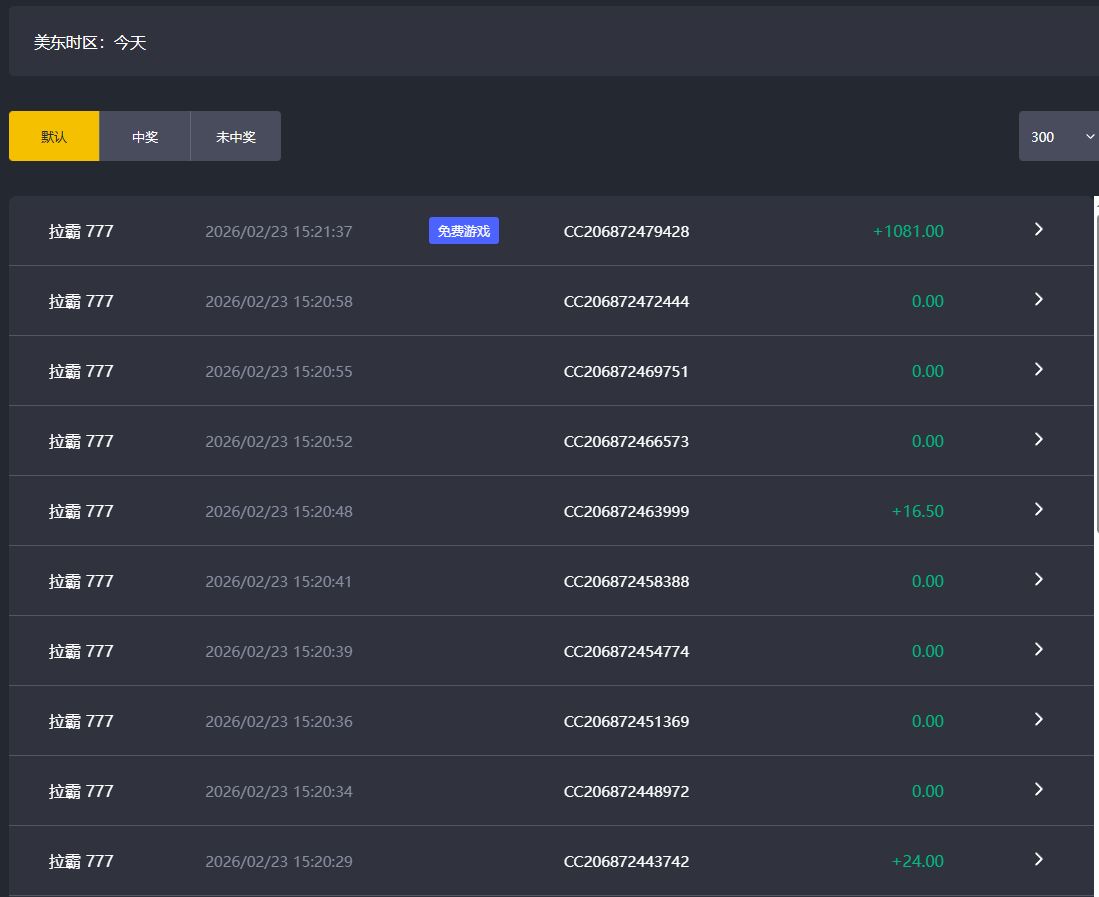Open arrow for order CC206872448972
The image size is (1099, 897).
(1038, 790)
